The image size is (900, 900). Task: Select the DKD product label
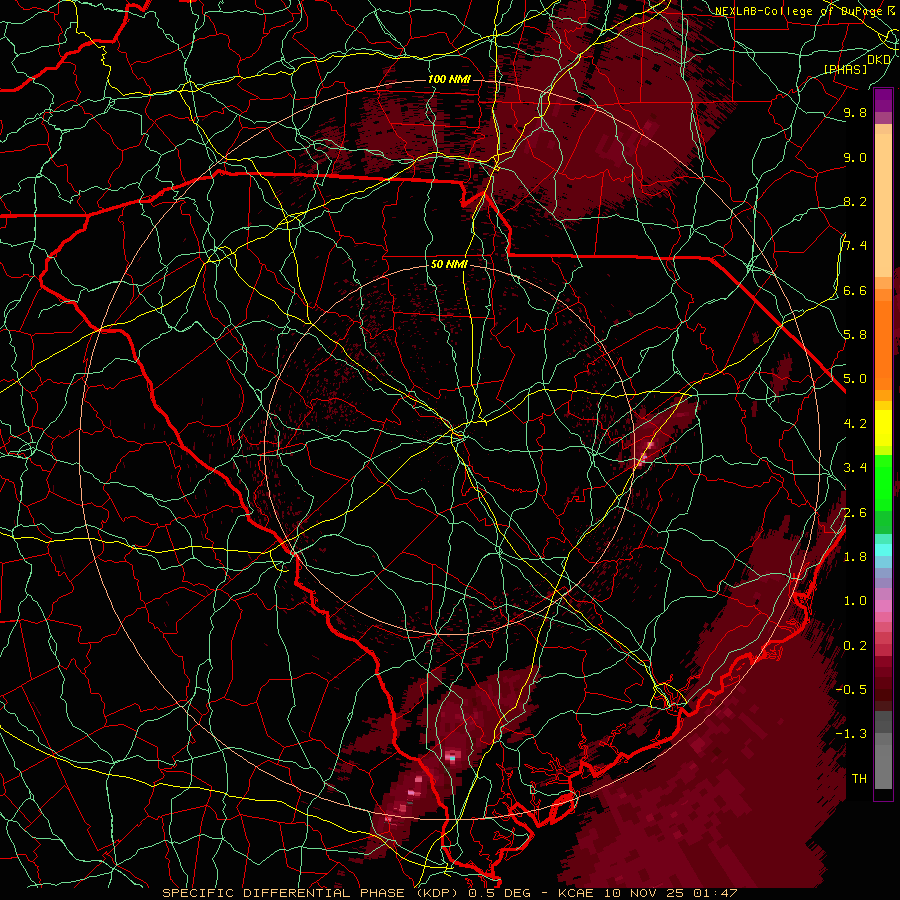click(879, 59)
